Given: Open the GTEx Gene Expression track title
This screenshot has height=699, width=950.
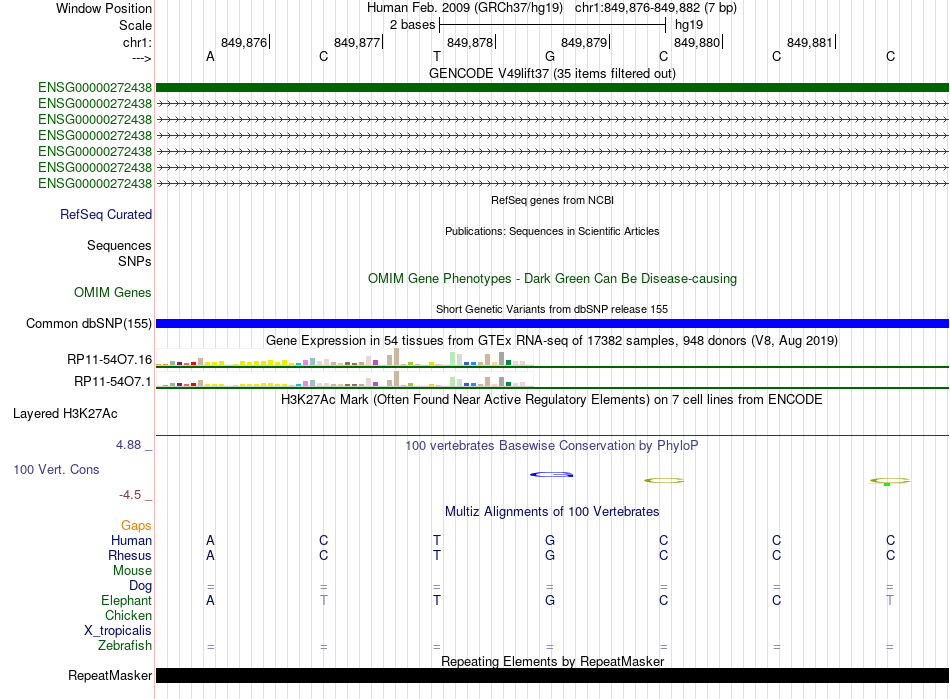Looking at the screenshot, I should (552, 340).
